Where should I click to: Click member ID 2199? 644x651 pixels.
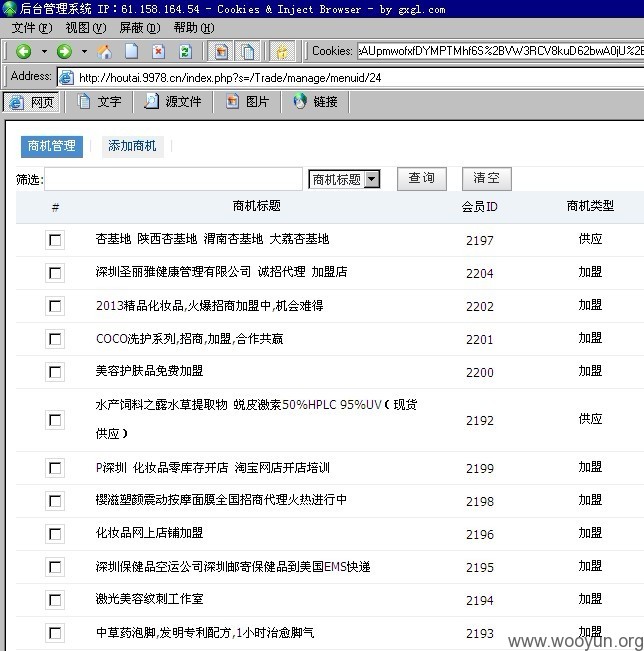tap(480, 468)
